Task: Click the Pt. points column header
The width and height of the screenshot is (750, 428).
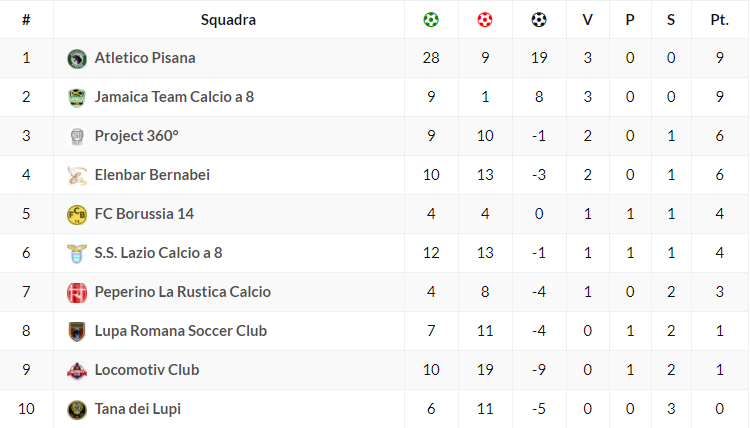Action: [719, 19]
